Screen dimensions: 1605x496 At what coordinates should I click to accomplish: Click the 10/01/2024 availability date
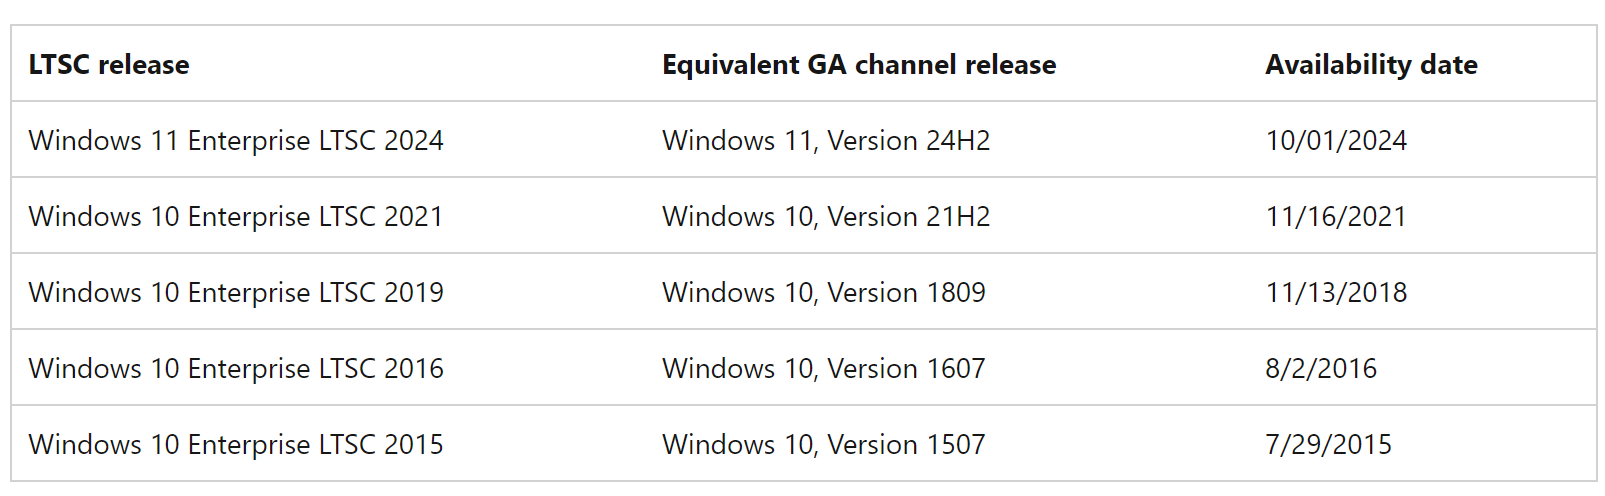click(x=1336, y=141)
